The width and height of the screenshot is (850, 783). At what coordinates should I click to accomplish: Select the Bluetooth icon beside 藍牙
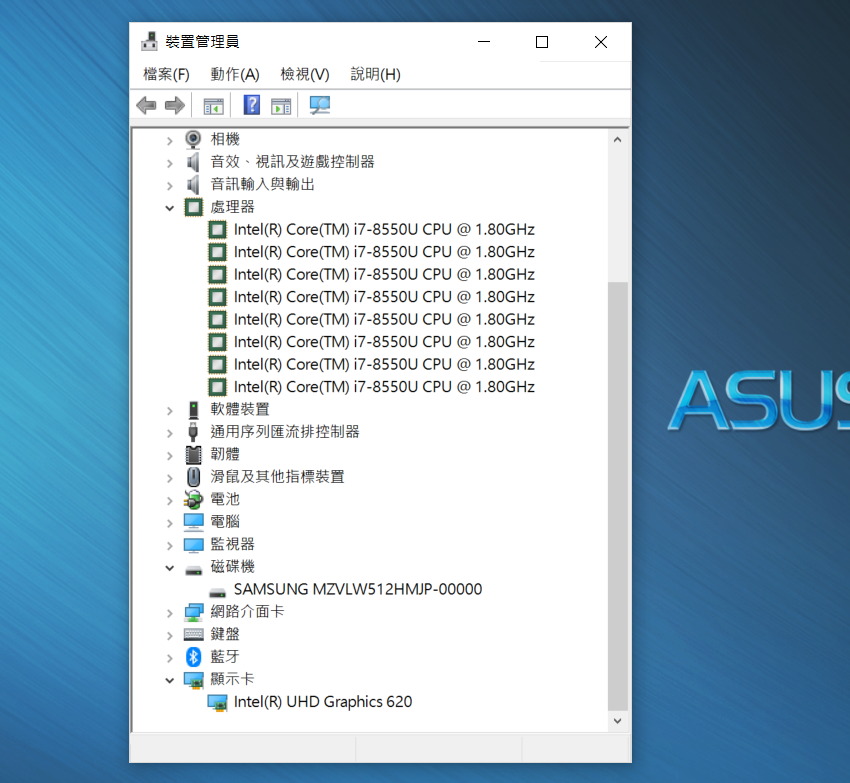point(194,657)
